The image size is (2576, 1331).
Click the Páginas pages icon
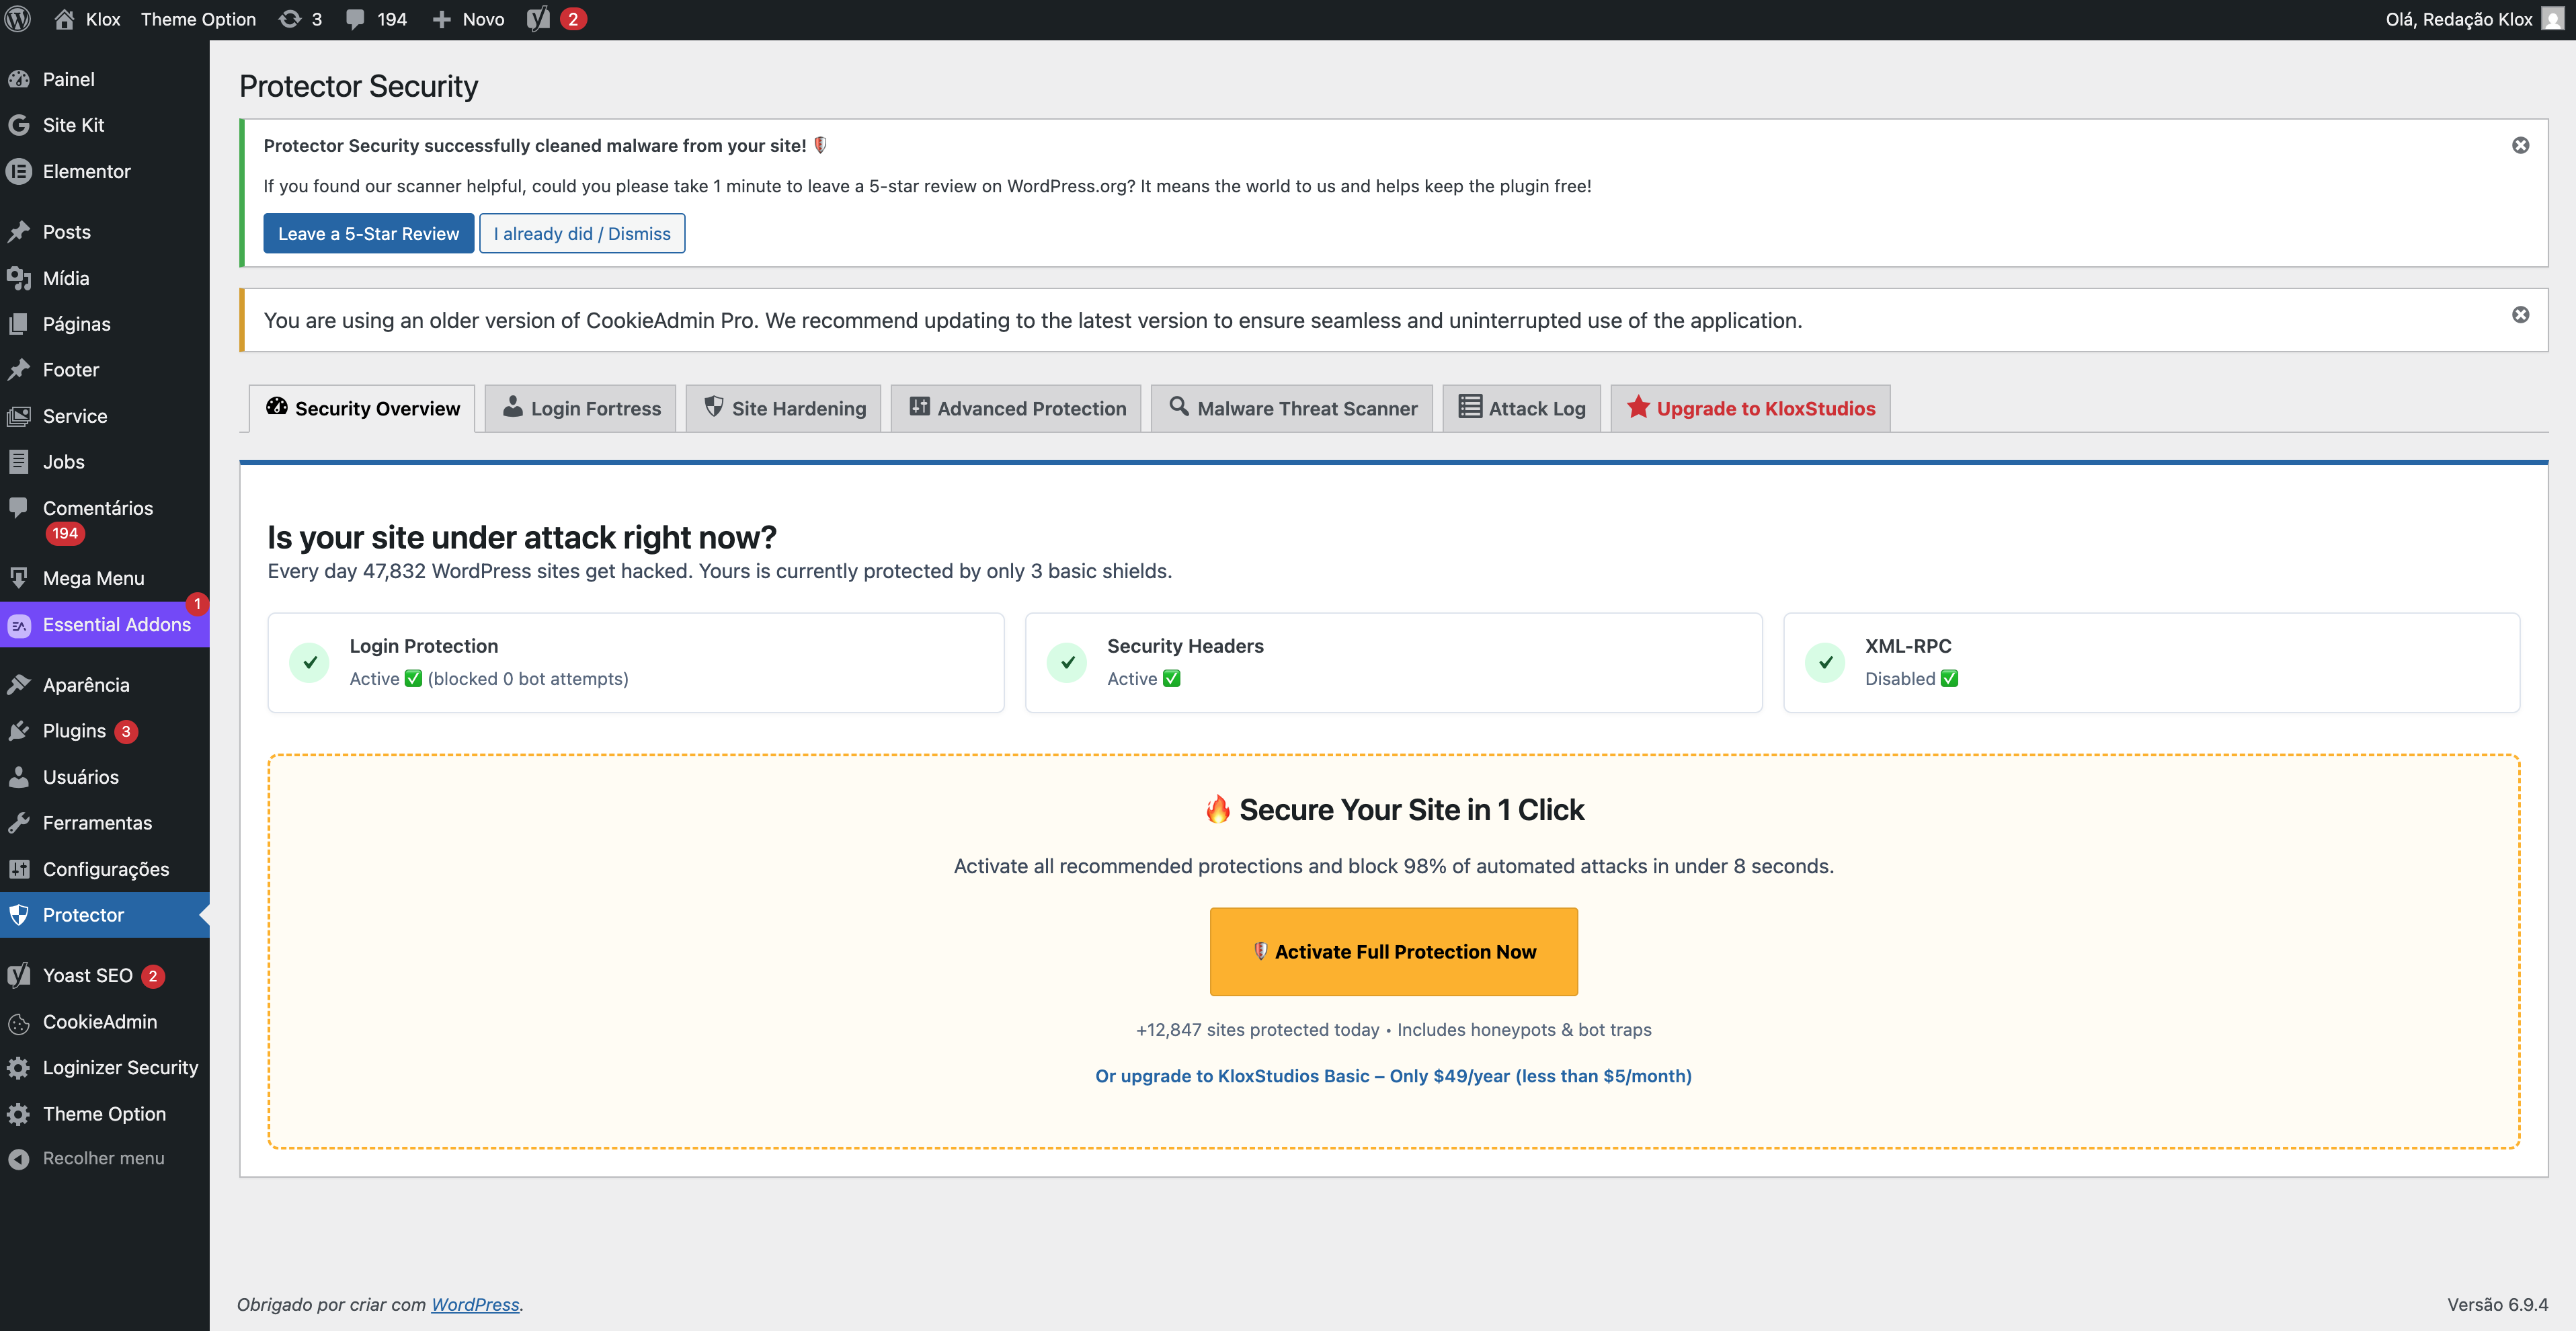click(19, 324)
